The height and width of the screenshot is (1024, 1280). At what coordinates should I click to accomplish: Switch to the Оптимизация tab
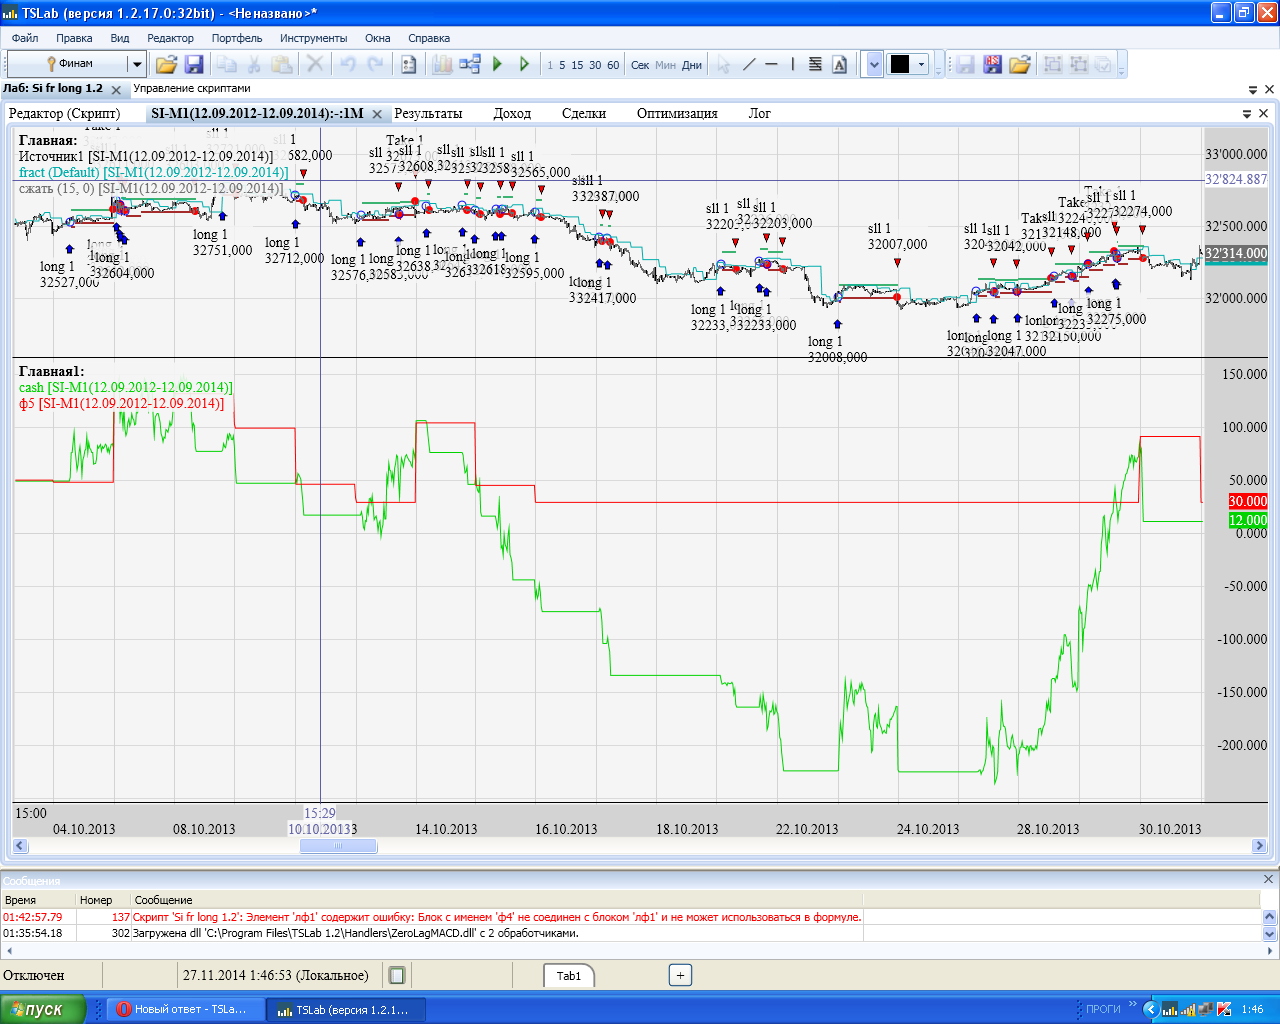tap(677, 113)
